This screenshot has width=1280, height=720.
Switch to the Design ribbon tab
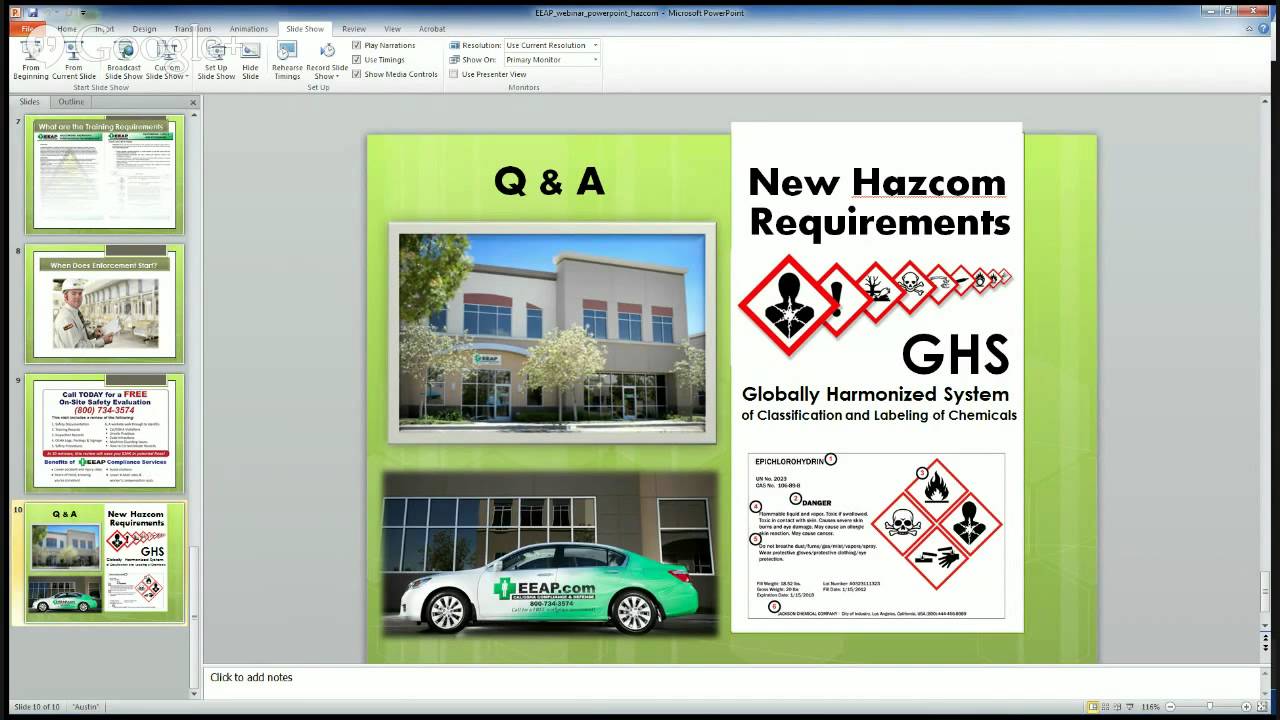click(x=144, y=29)
